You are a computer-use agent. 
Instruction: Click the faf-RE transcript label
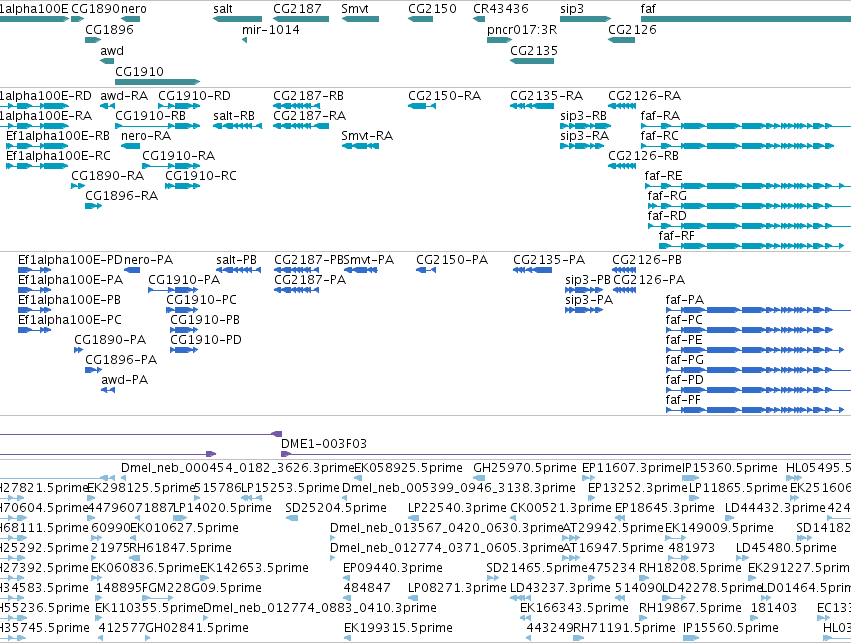pyautogui.click(x=663, y=176)
